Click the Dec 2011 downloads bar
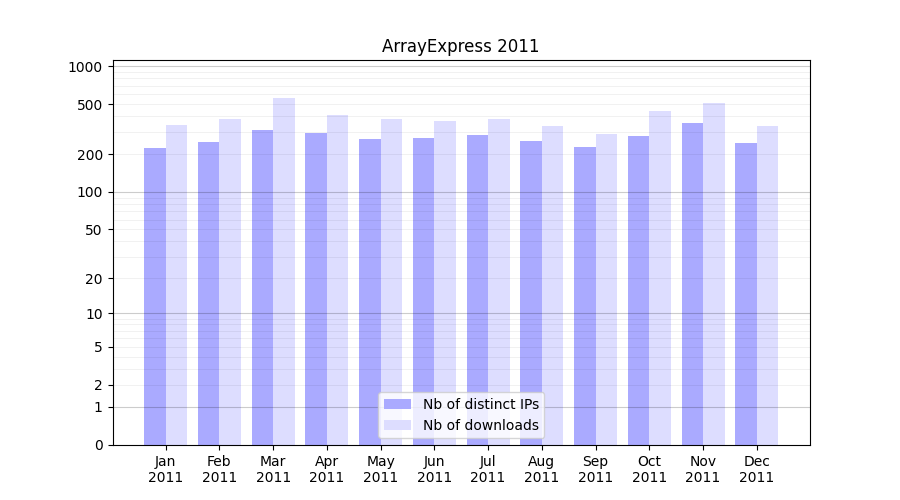This screenshot has height=500, width=900. 767,285
